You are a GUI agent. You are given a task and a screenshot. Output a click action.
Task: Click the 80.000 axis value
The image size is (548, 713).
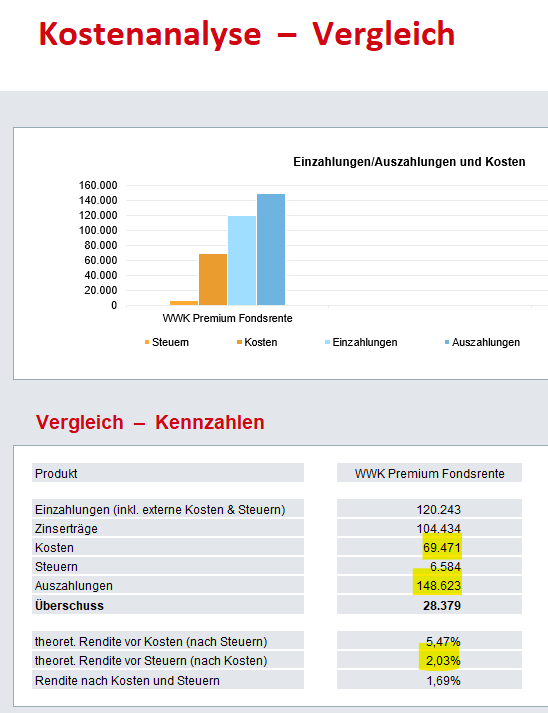point(101,246)
